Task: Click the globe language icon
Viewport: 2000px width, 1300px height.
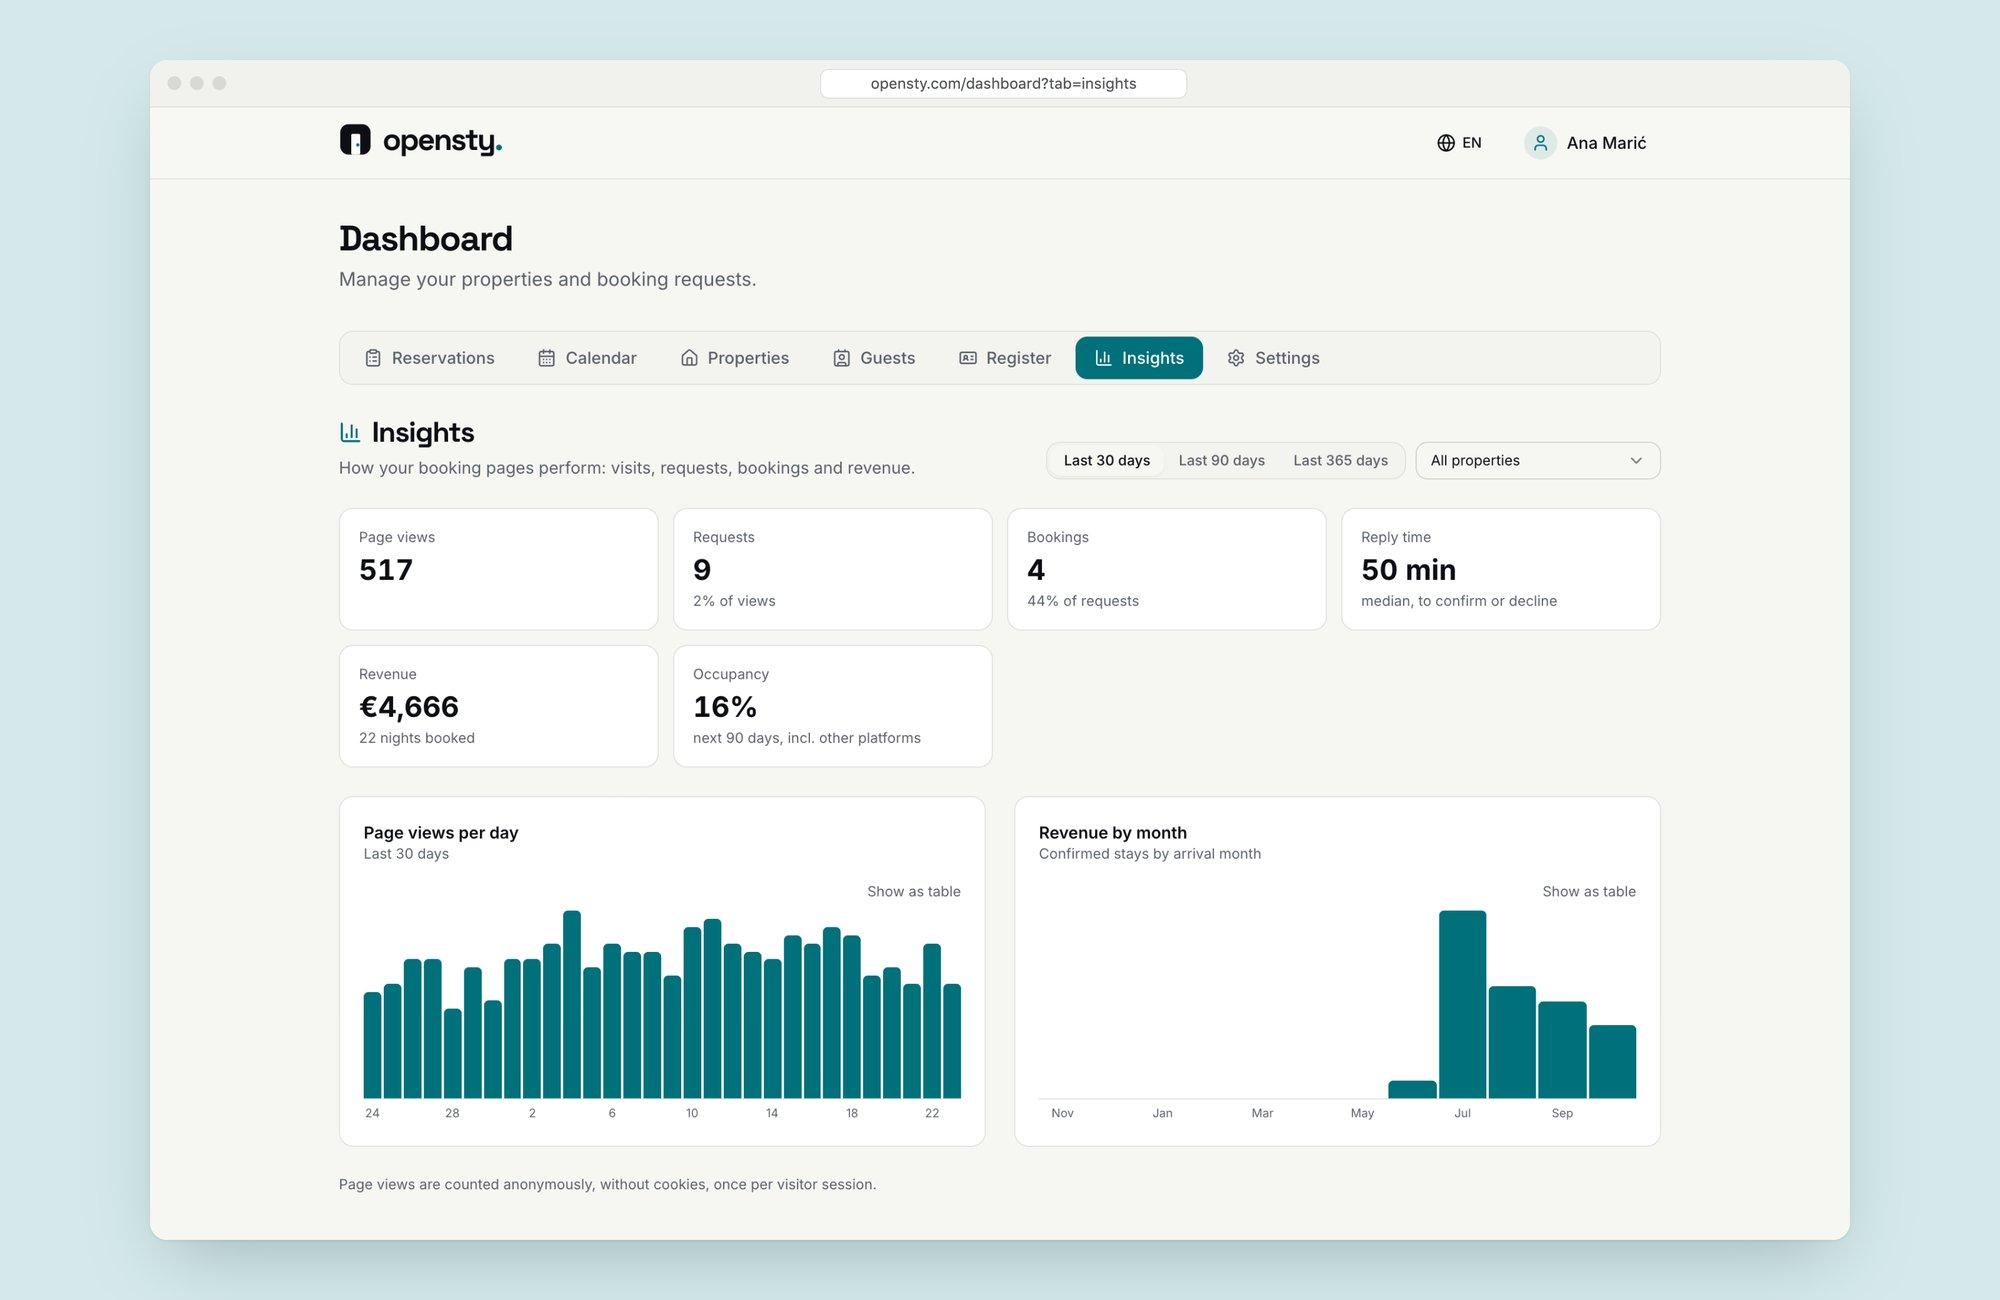Action: tap(1446, 143)
